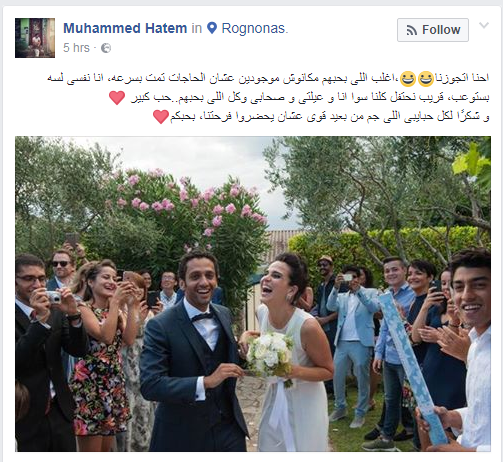Click the 5 hrs timestamp

coord(76,48)
